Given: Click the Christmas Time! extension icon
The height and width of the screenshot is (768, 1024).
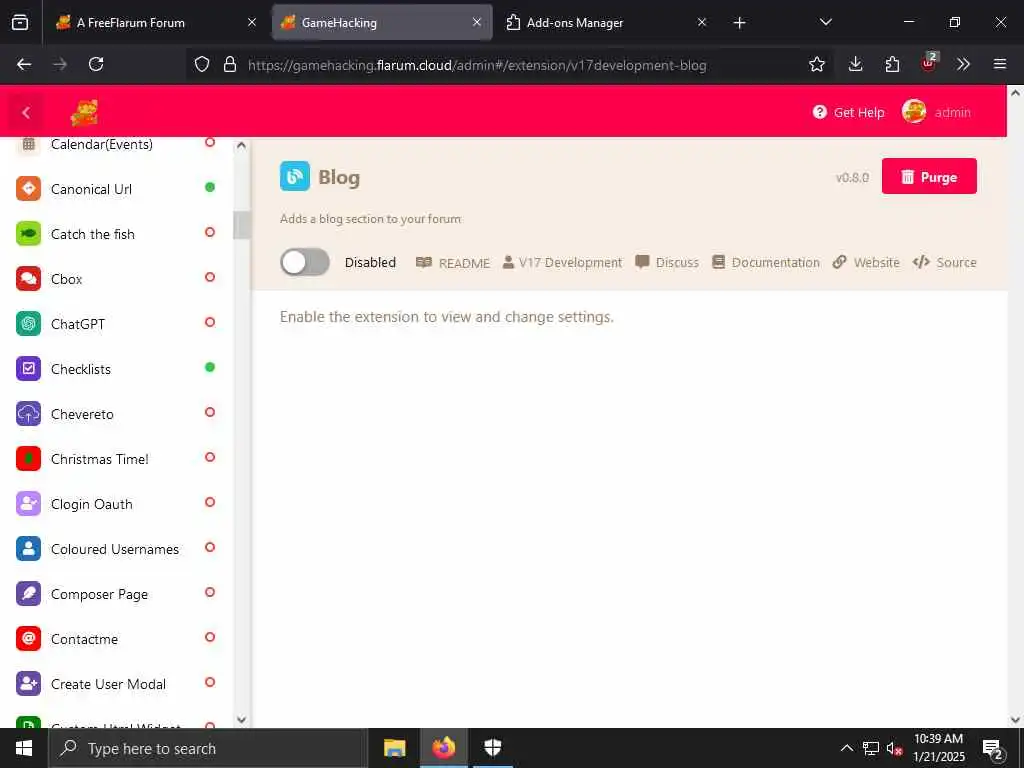Looking at the screenshot, I should [28, 459].
